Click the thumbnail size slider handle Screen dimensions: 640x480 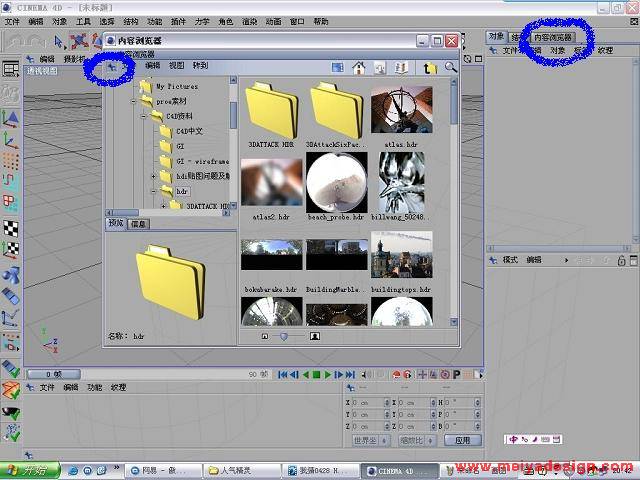(284, 336)
